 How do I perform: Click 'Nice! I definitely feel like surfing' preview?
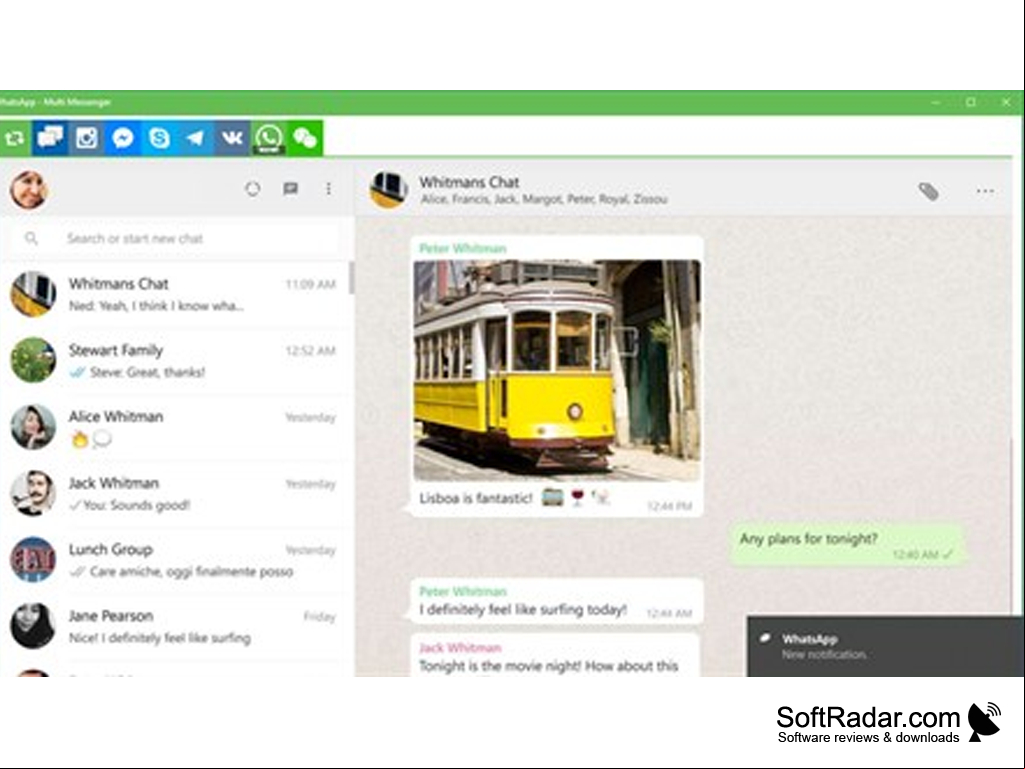pos(160,638)
